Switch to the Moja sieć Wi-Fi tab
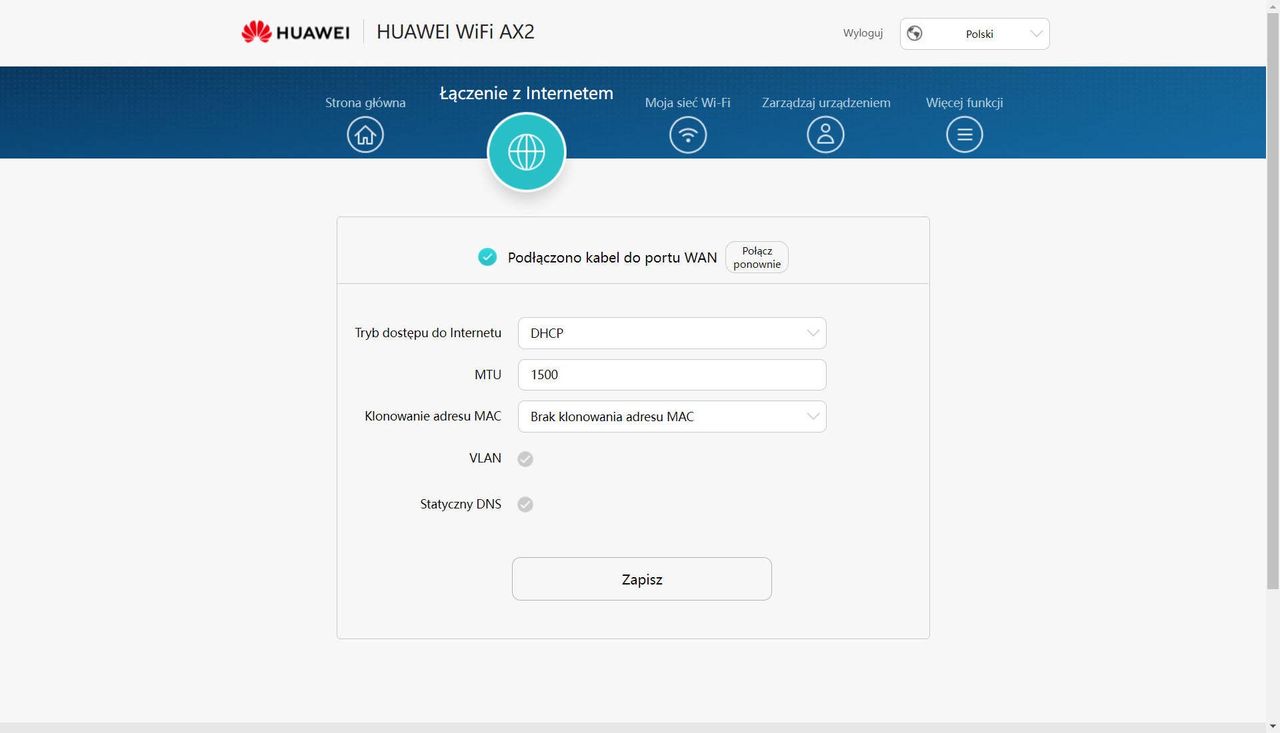1280x733 pixels. tap(688, 102)
